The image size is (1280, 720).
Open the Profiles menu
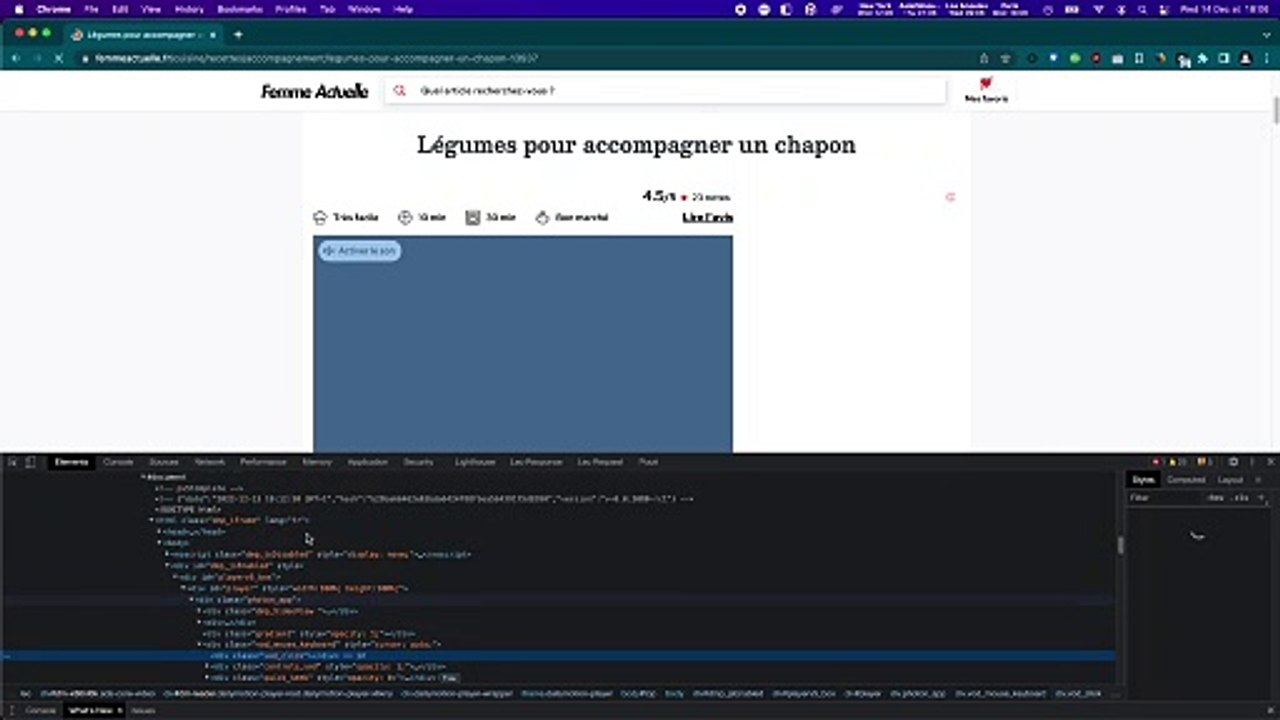coord(290,9)
